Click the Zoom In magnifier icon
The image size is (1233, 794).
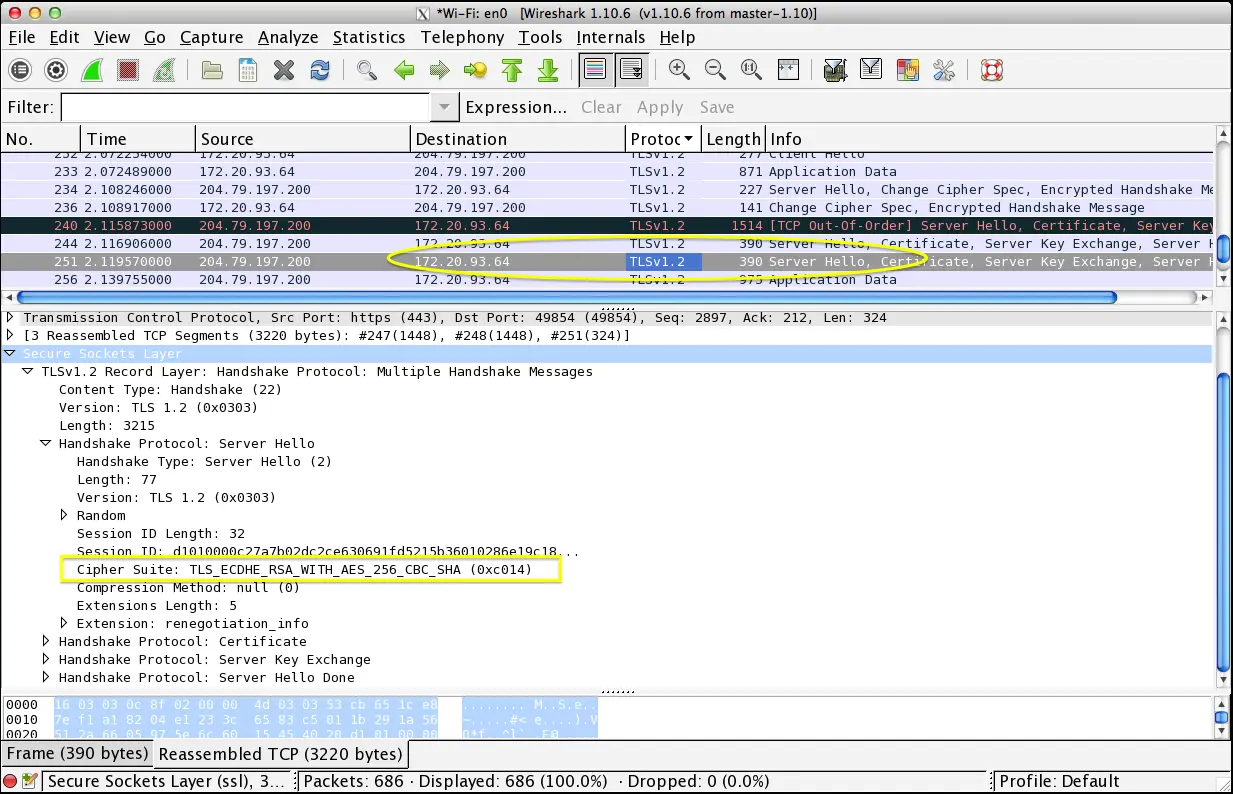tap(679, 70)
